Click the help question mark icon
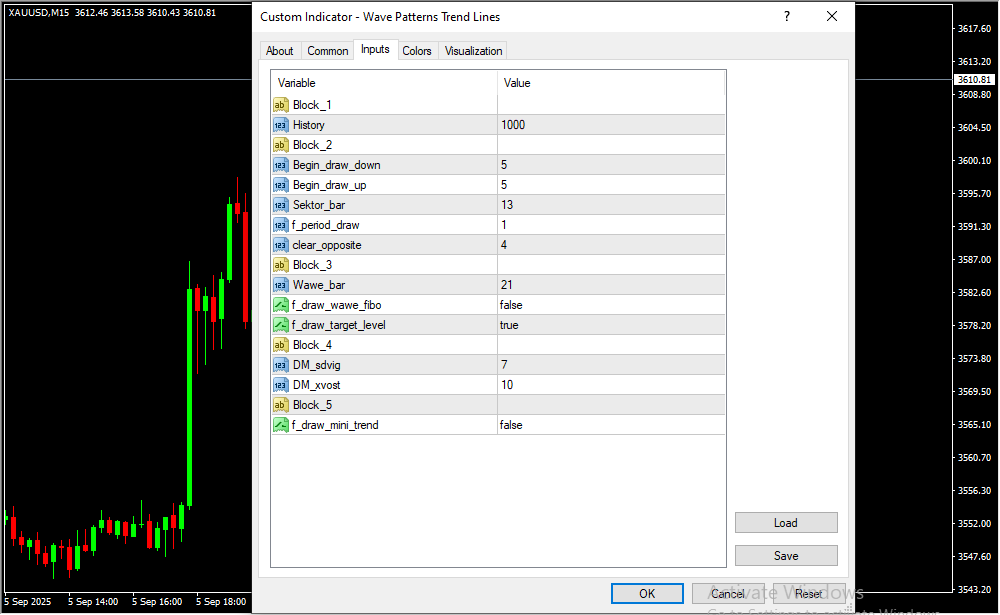This screenshot has width=1000, height=615. coord(787,17)
